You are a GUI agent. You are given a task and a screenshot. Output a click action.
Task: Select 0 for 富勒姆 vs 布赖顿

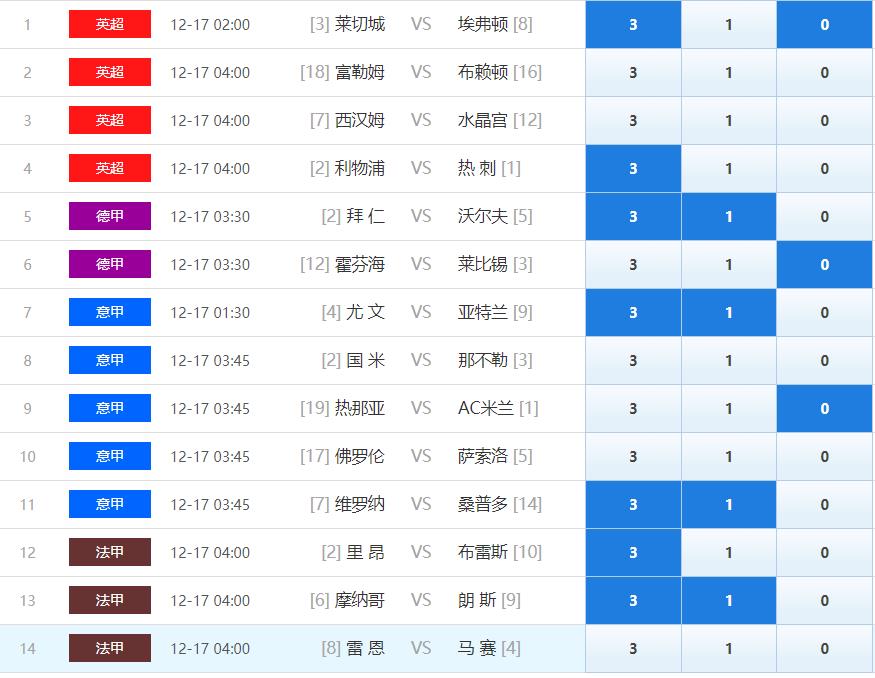[x=824, y=73]
